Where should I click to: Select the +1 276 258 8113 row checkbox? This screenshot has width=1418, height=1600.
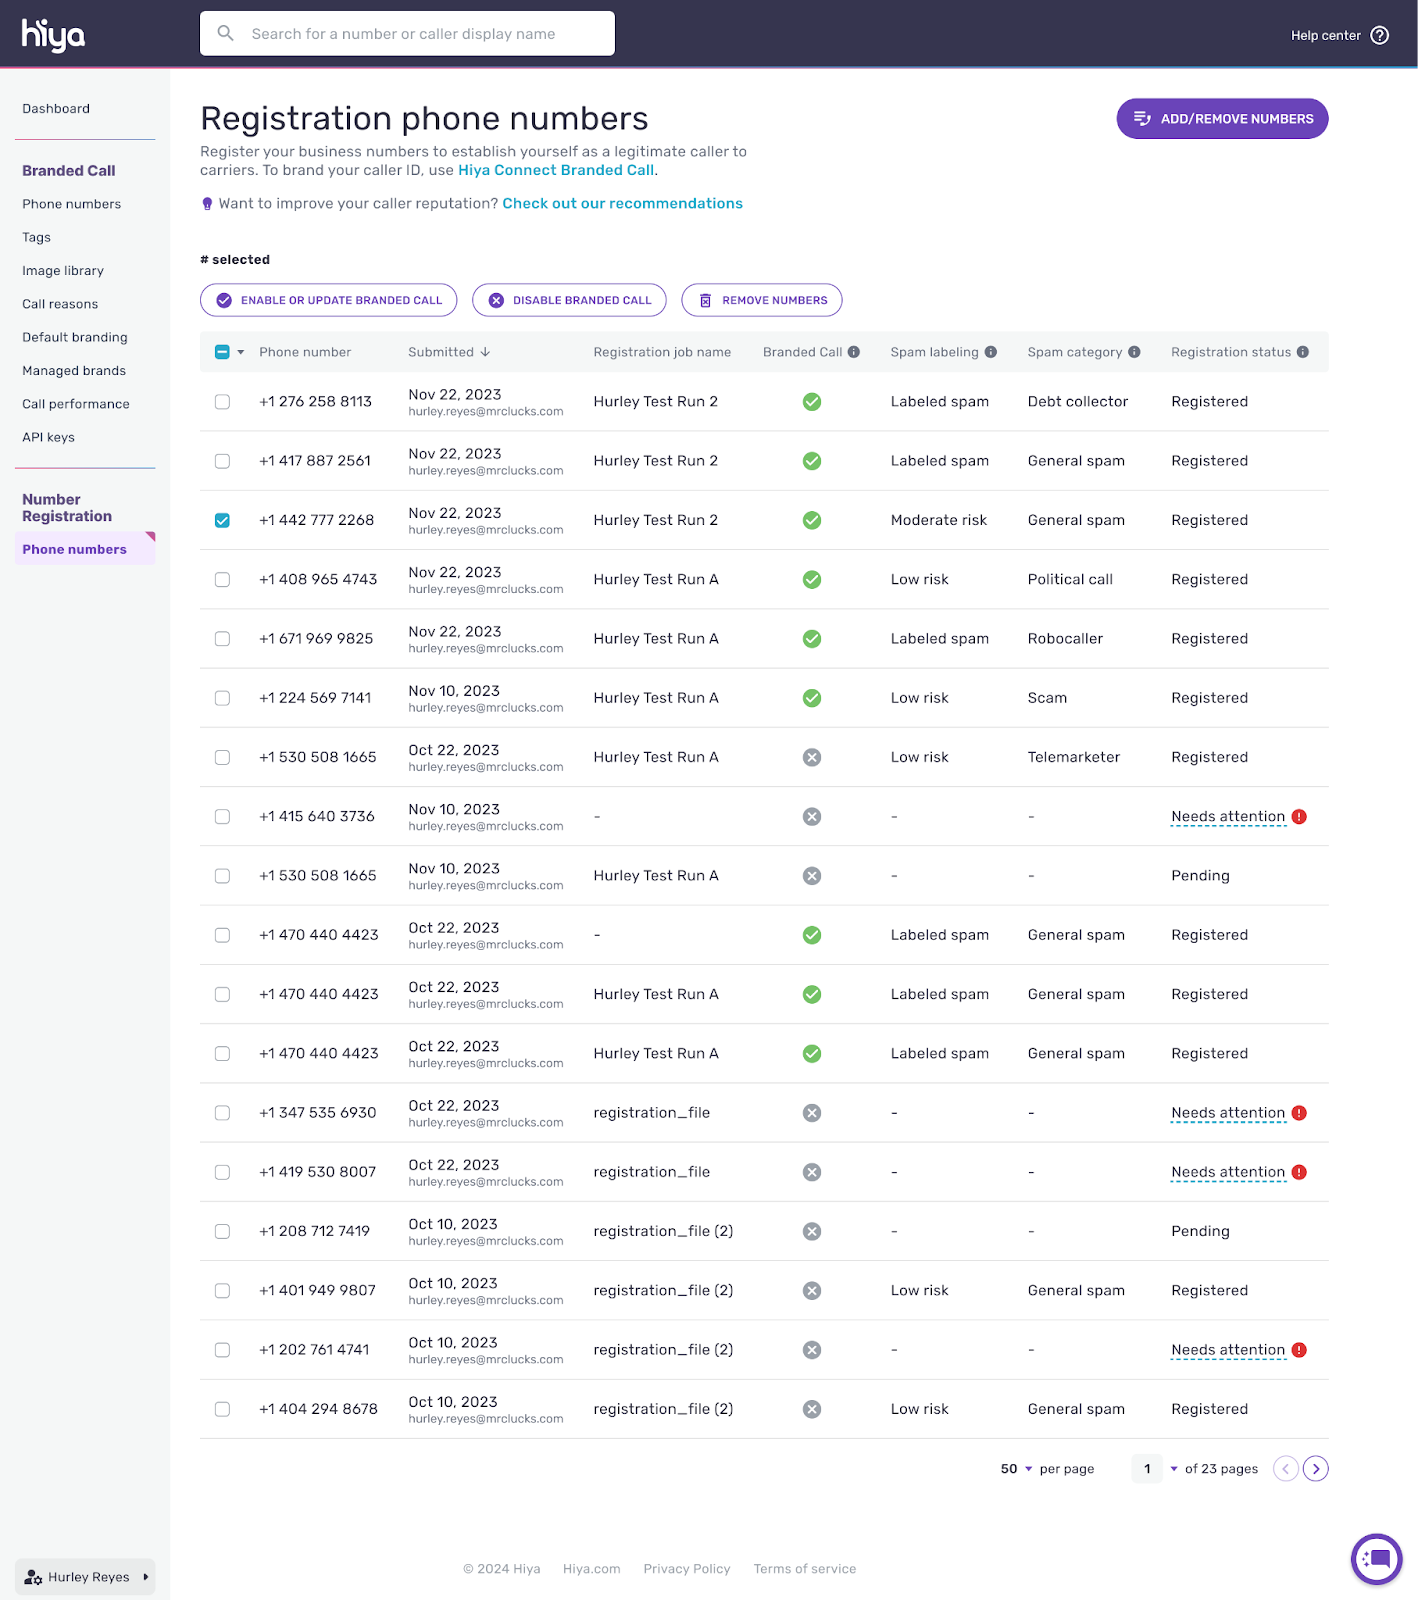click(222, 402)
